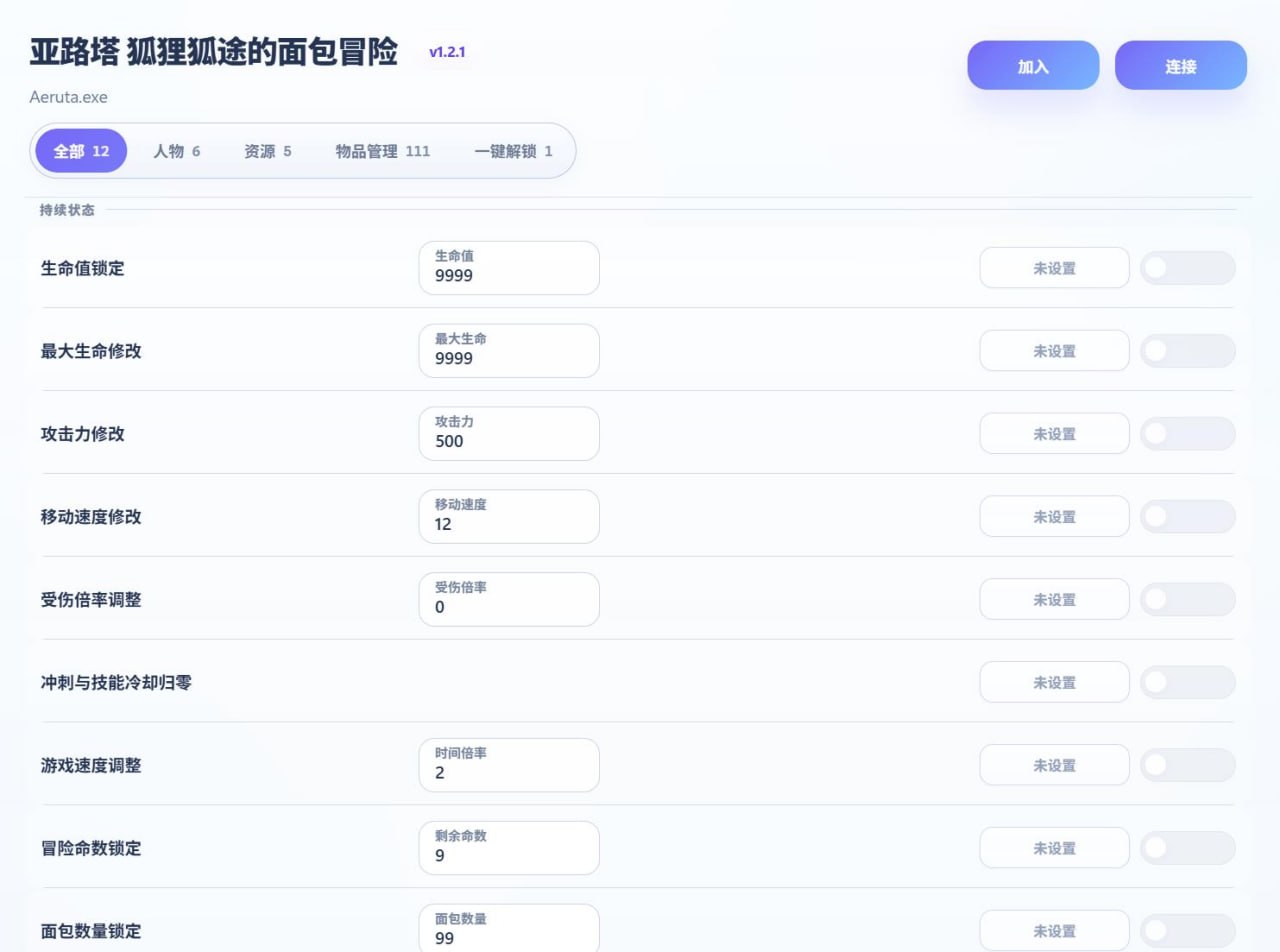This screenshot has height=952, width=1280.
Task: Open the 资源 tab
Action: (266, 151)
